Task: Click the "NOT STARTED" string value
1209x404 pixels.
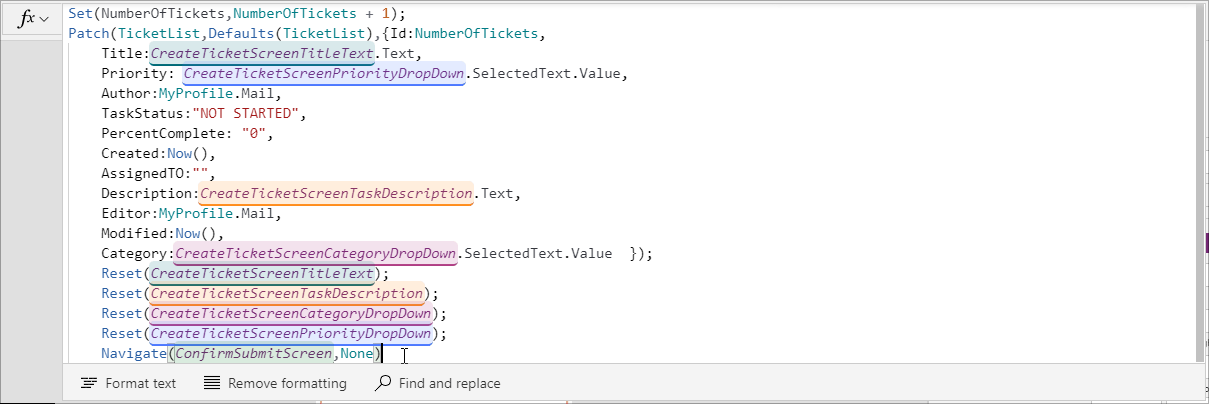Action: pyautogui.click(x=245, y=113)
